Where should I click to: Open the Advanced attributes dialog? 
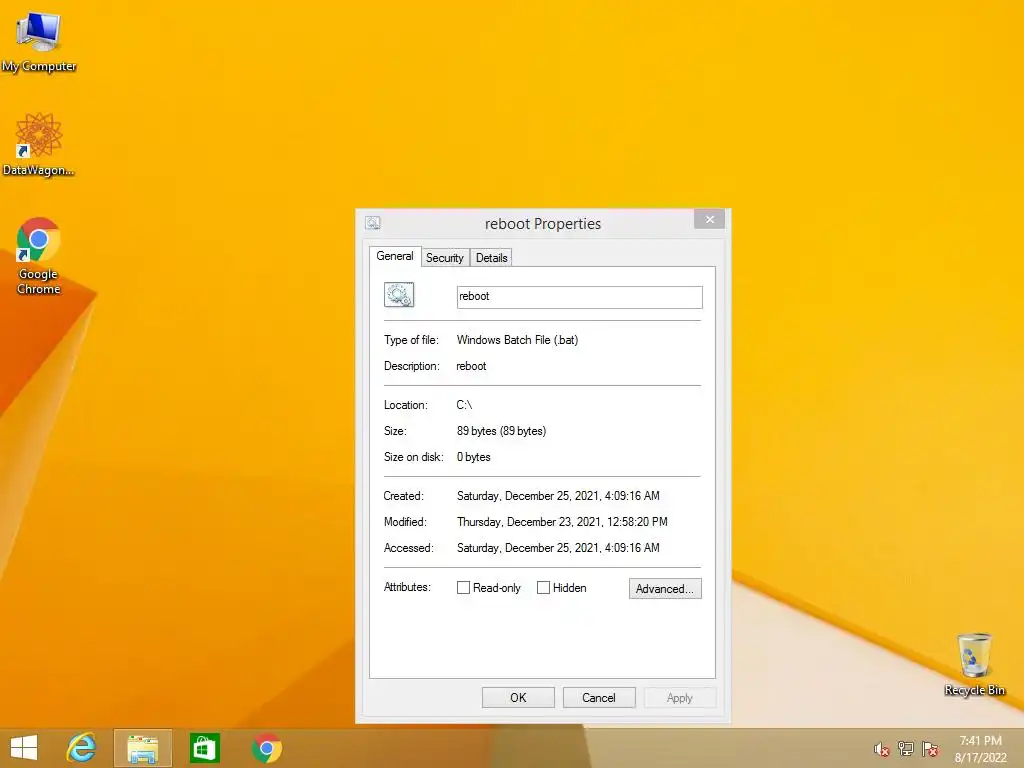click(x=665, y=588)
